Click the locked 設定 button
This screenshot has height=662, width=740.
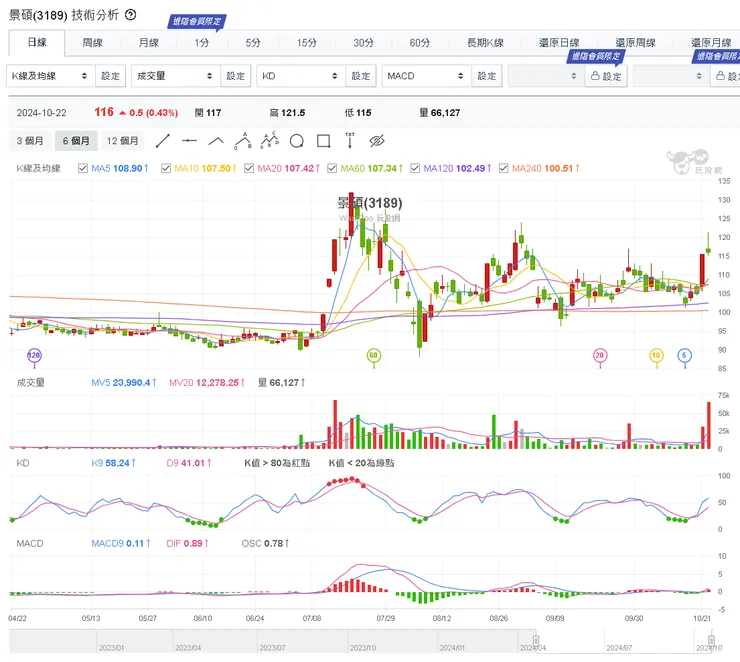point(606,76)
